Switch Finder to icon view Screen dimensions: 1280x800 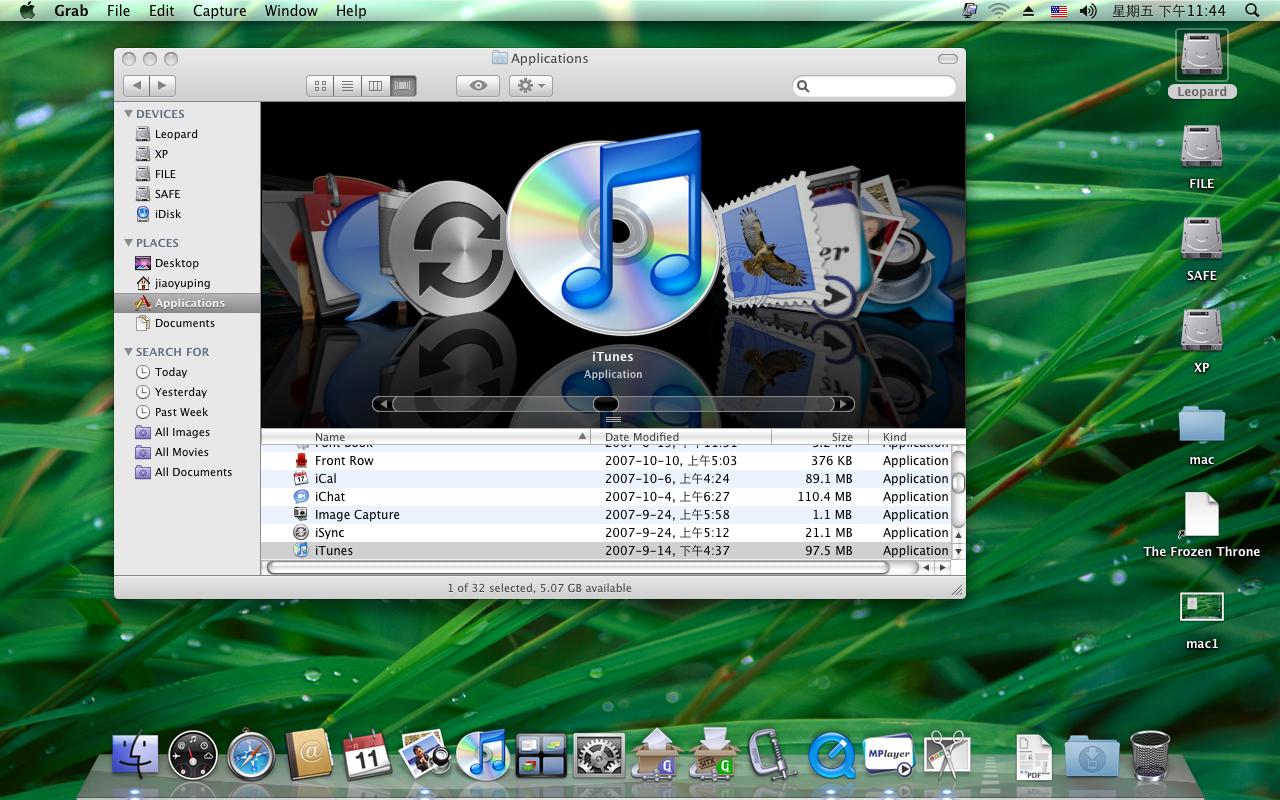pos(320,86)
